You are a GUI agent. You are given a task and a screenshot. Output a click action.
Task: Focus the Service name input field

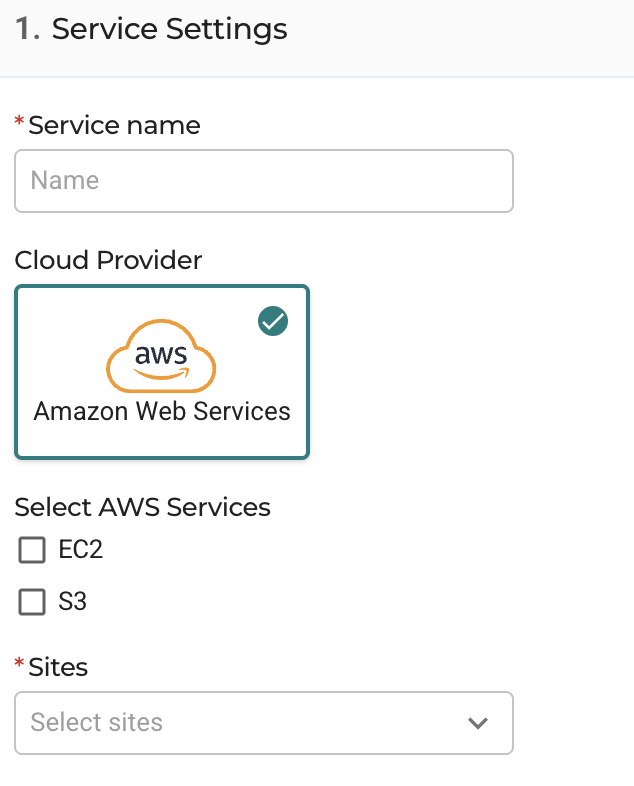coord(264,181)
